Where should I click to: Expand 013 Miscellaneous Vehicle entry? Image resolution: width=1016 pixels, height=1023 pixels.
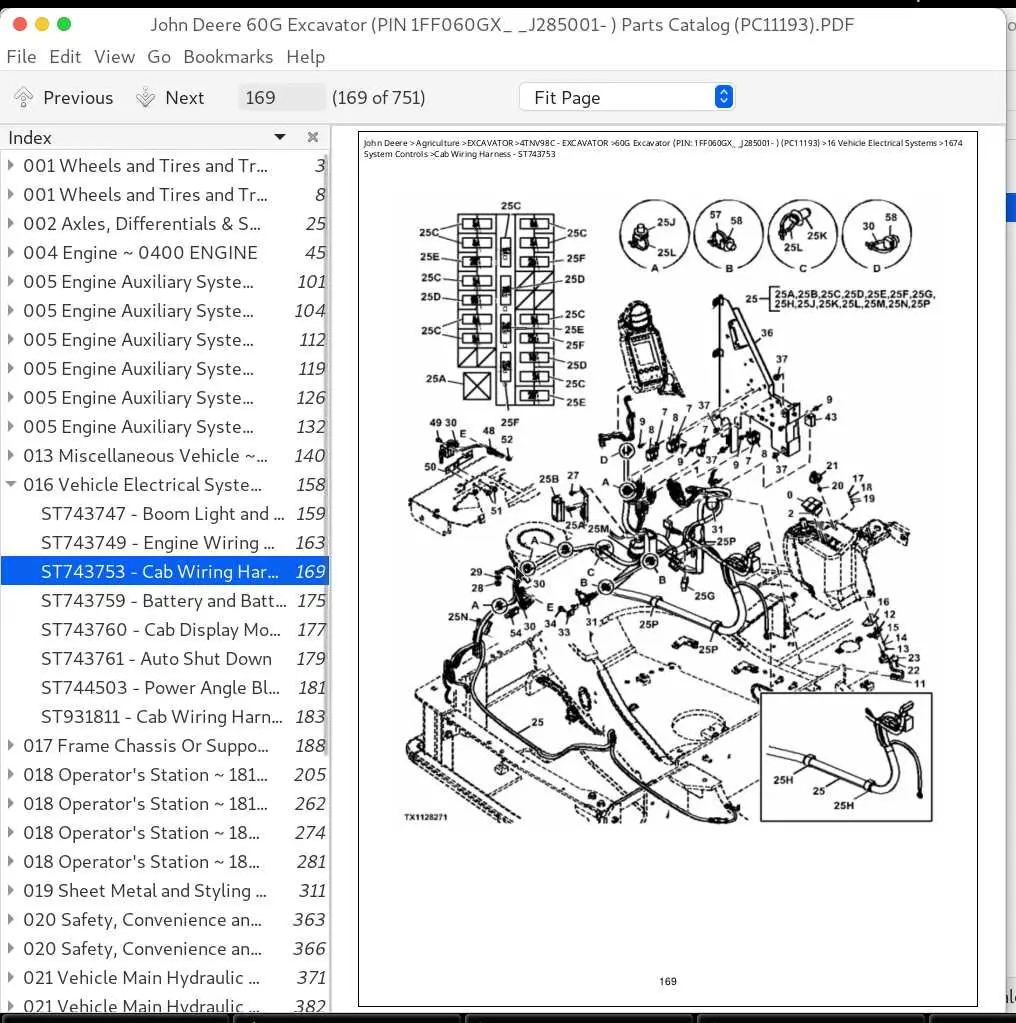pos(10,455)
